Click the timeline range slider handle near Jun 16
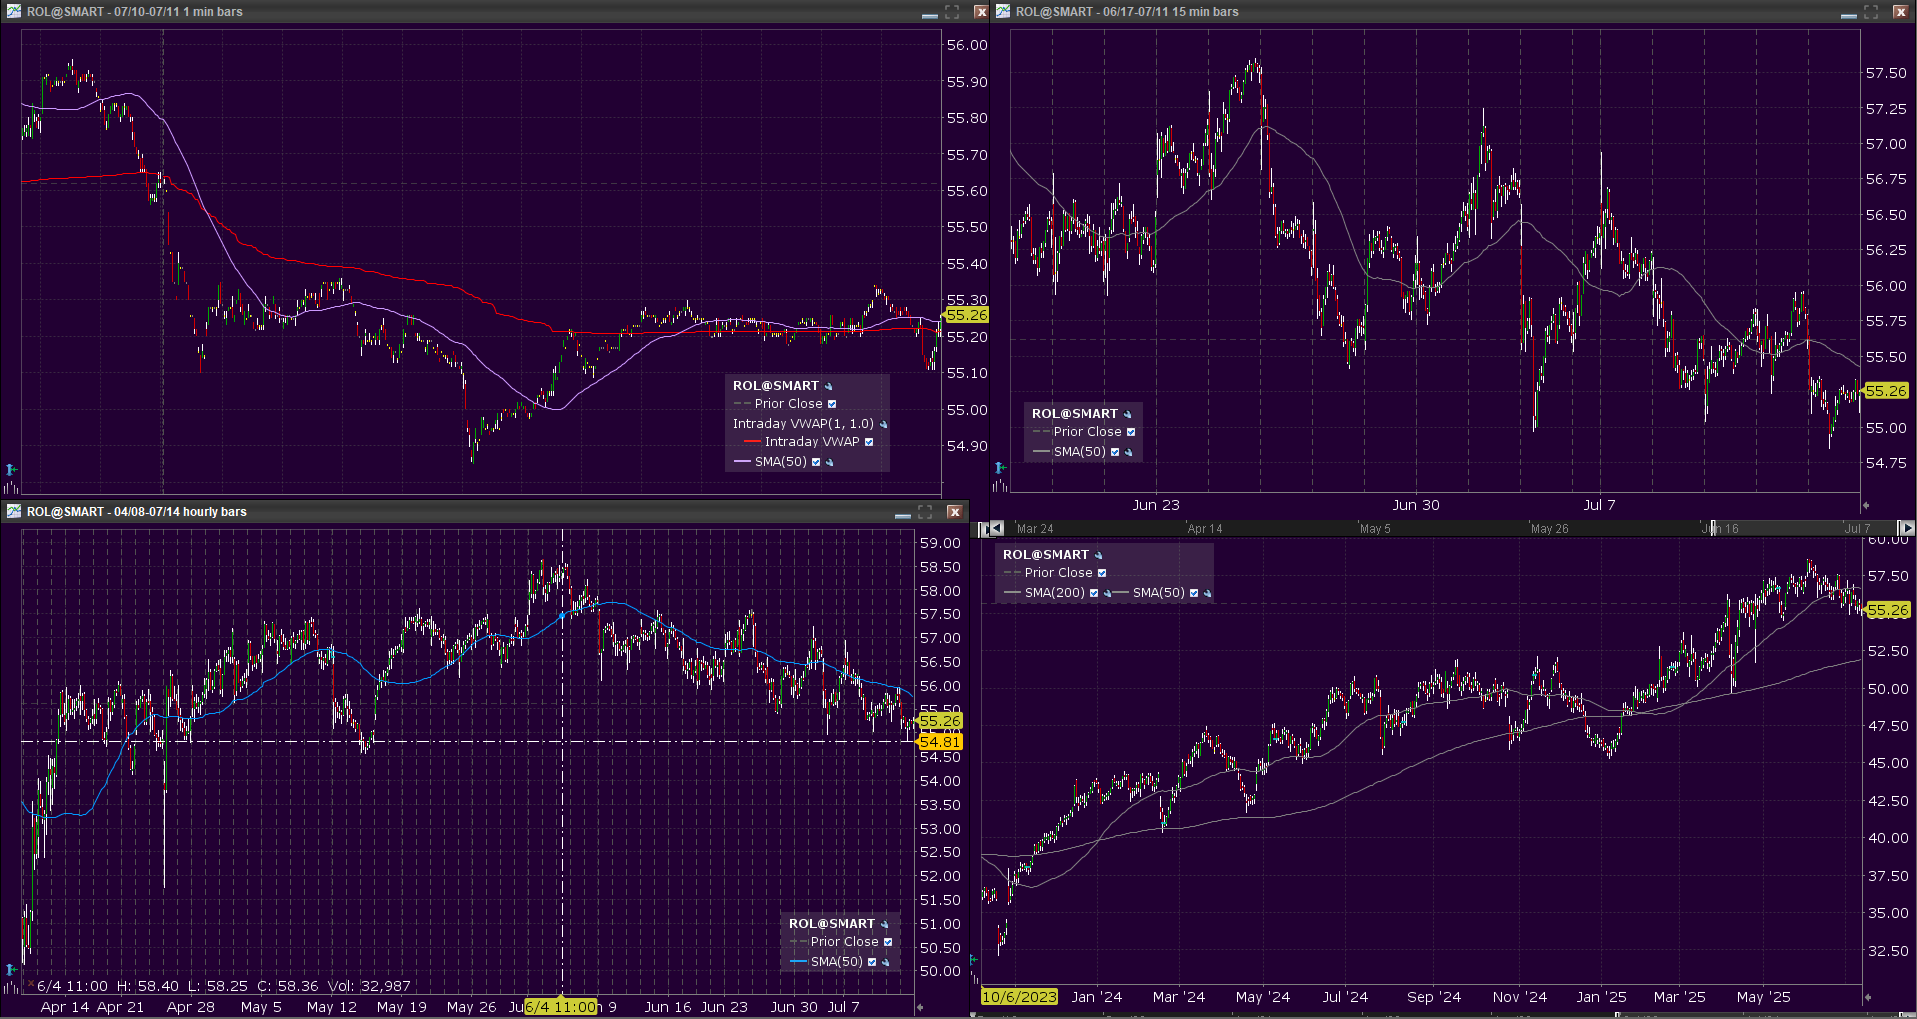 tap(1713, 528)
